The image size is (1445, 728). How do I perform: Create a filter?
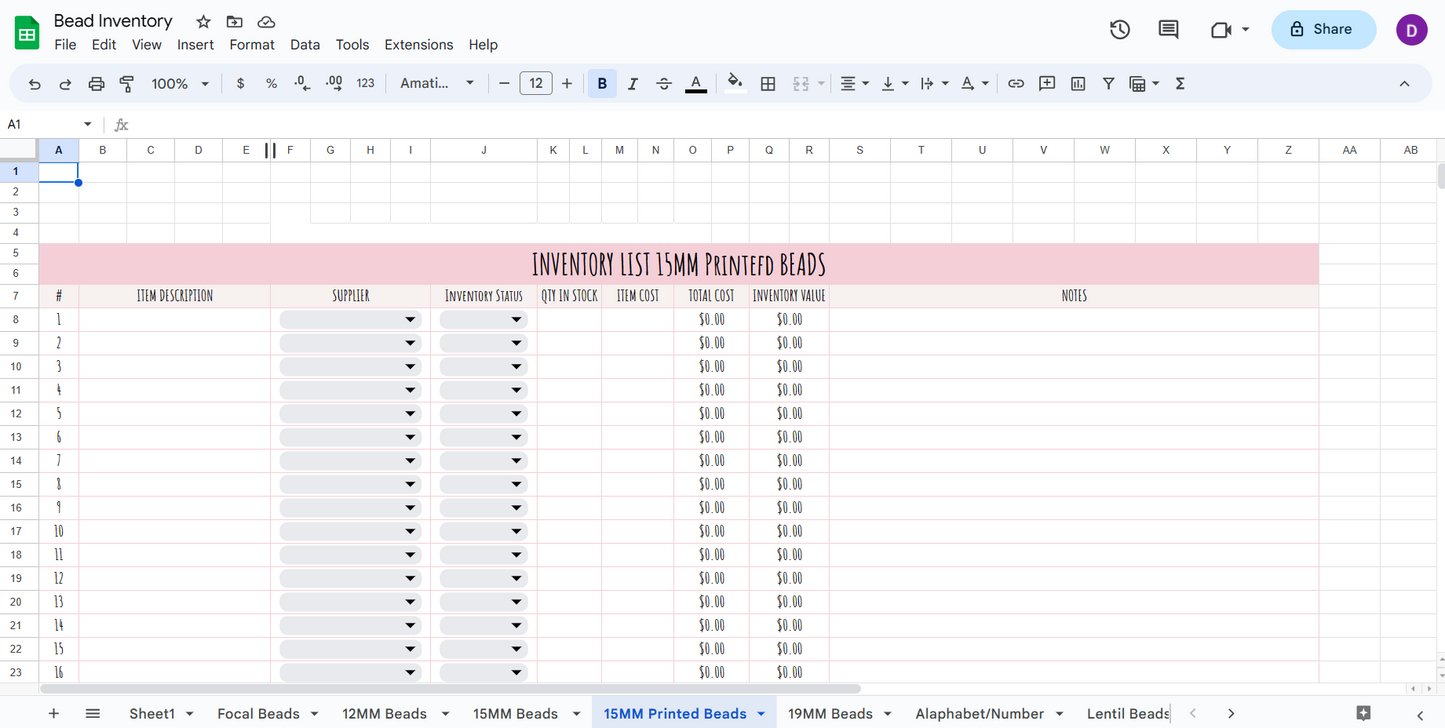[x=1108, y=84]
